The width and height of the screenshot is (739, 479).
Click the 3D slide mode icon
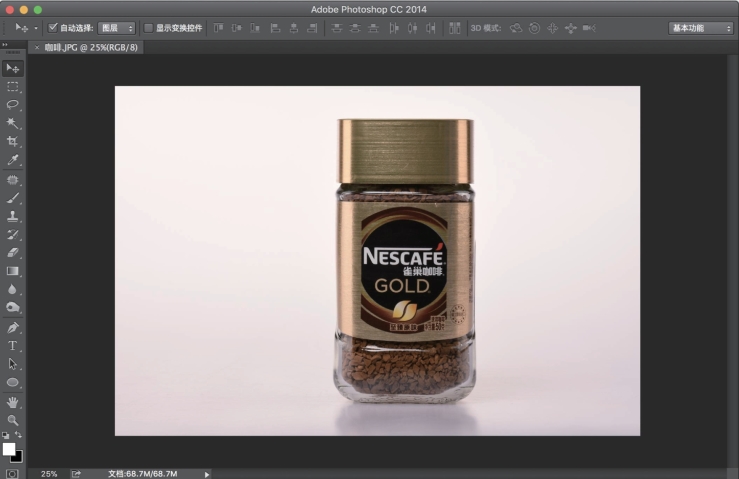571,28
